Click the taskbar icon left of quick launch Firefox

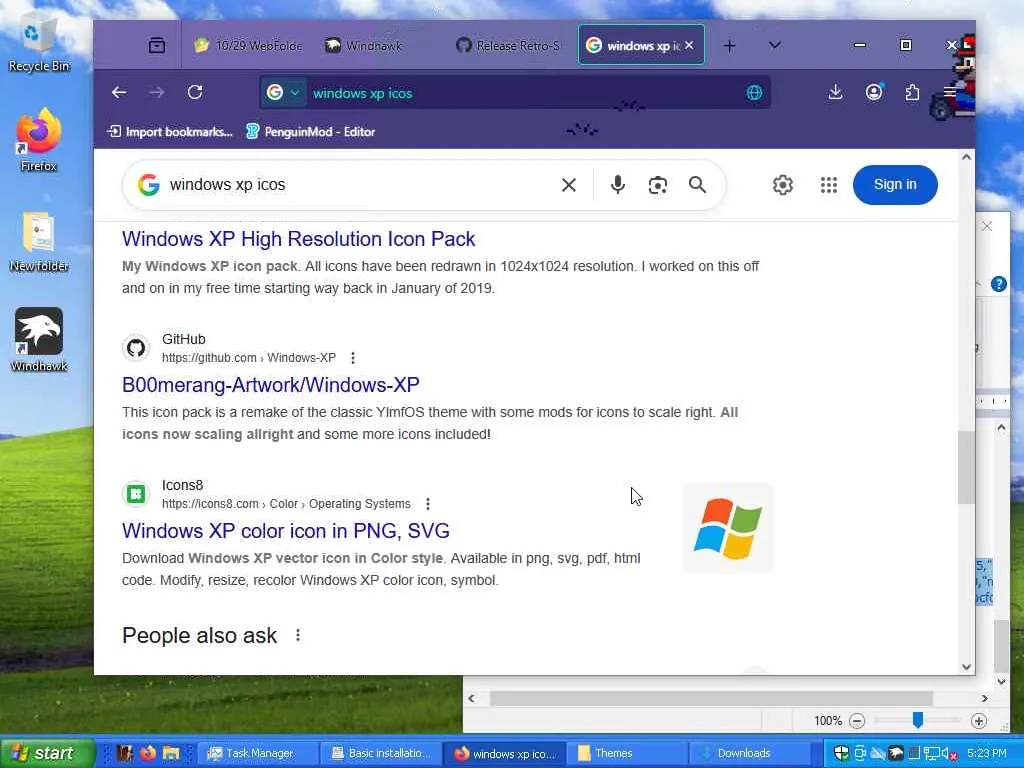[x=125, y=753]
